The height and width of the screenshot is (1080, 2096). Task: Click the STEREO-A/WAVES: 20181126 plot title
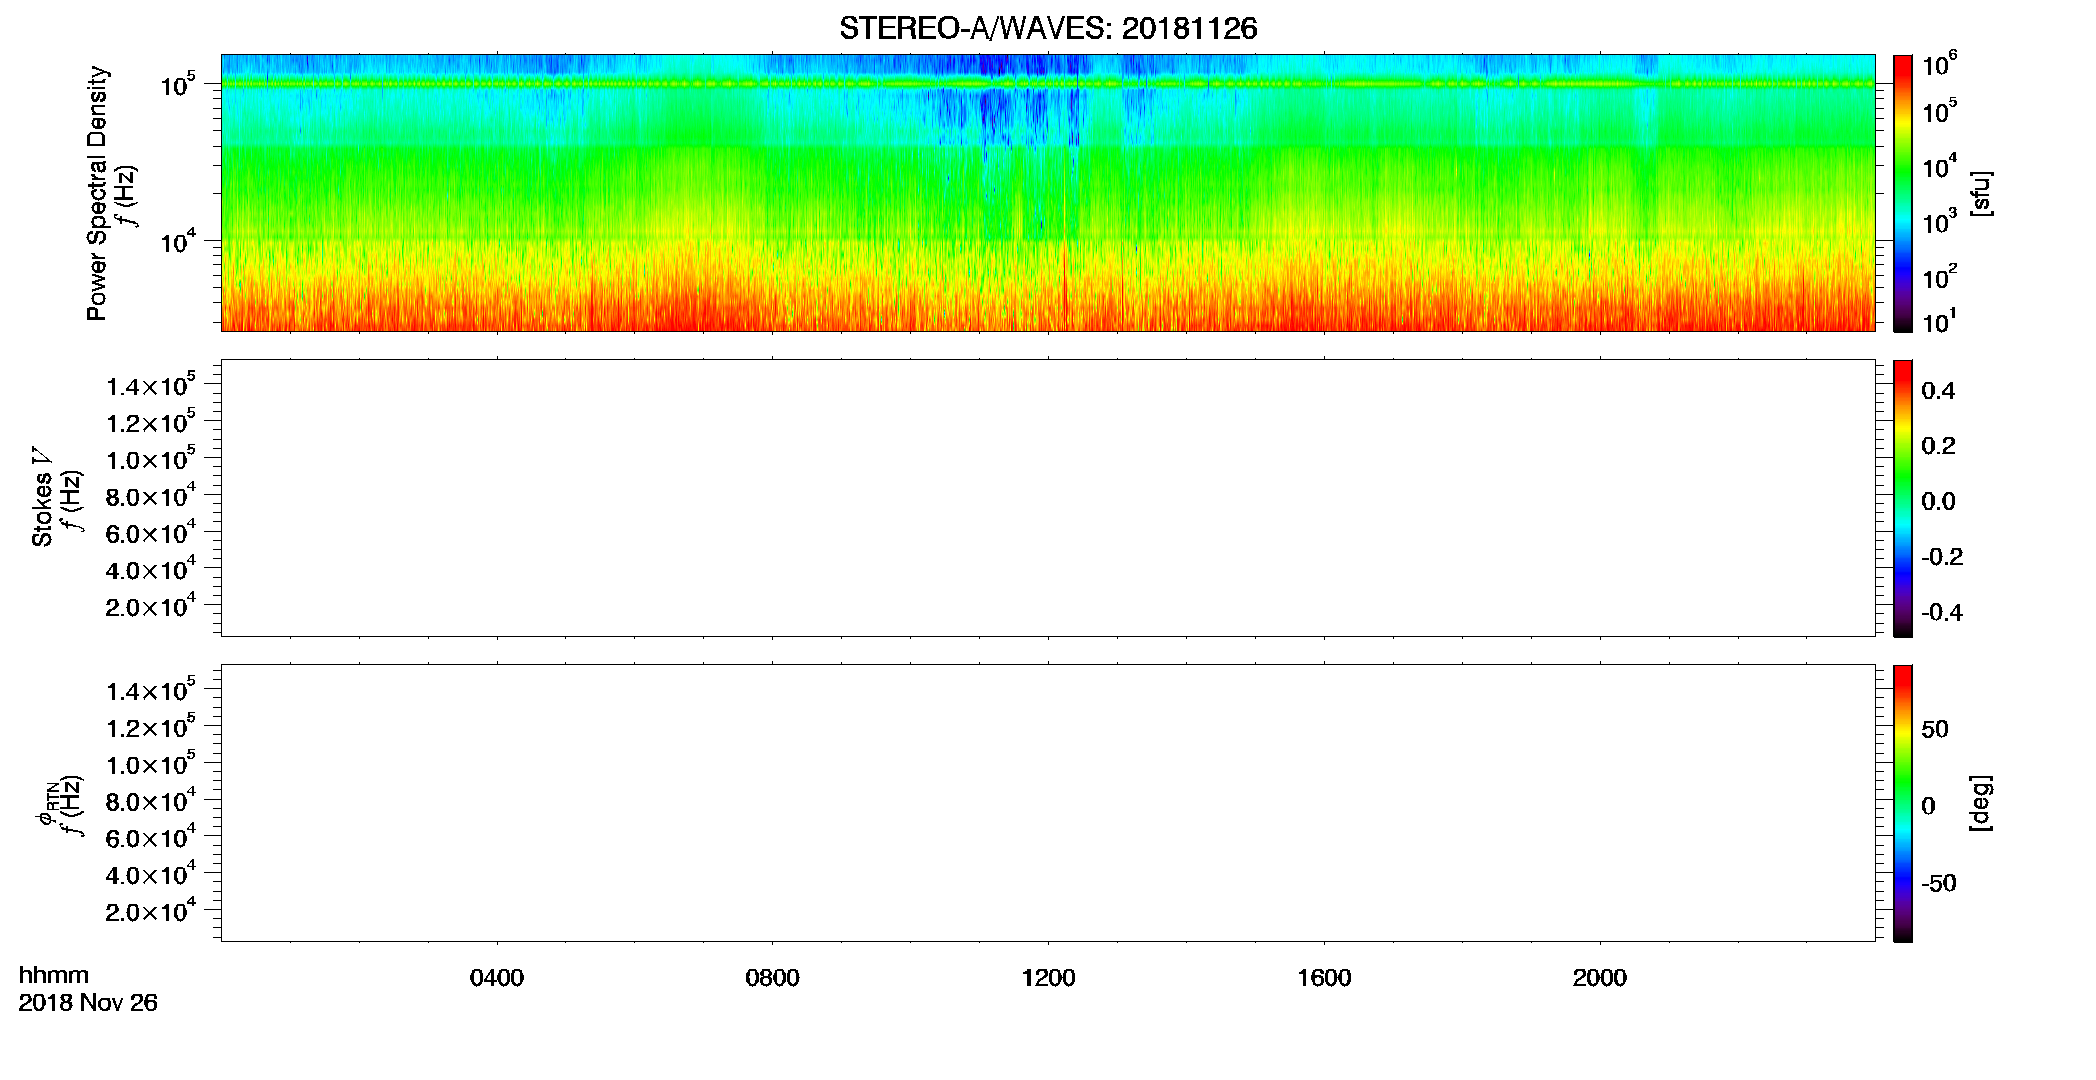(x=1048, y=28)
